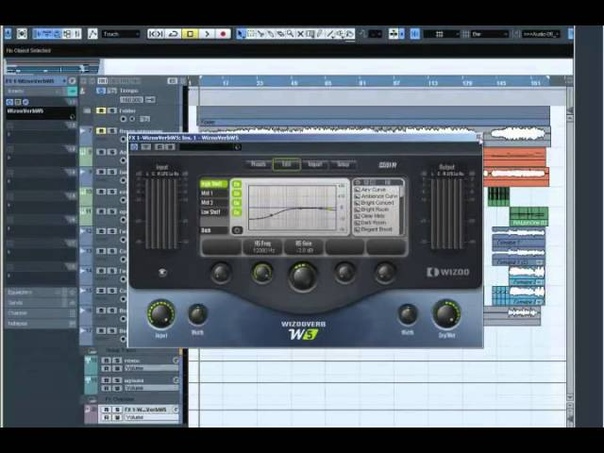Open the Presets page in WizooVerb
Viewport: 604px width, 453px height.
(258, 164)
